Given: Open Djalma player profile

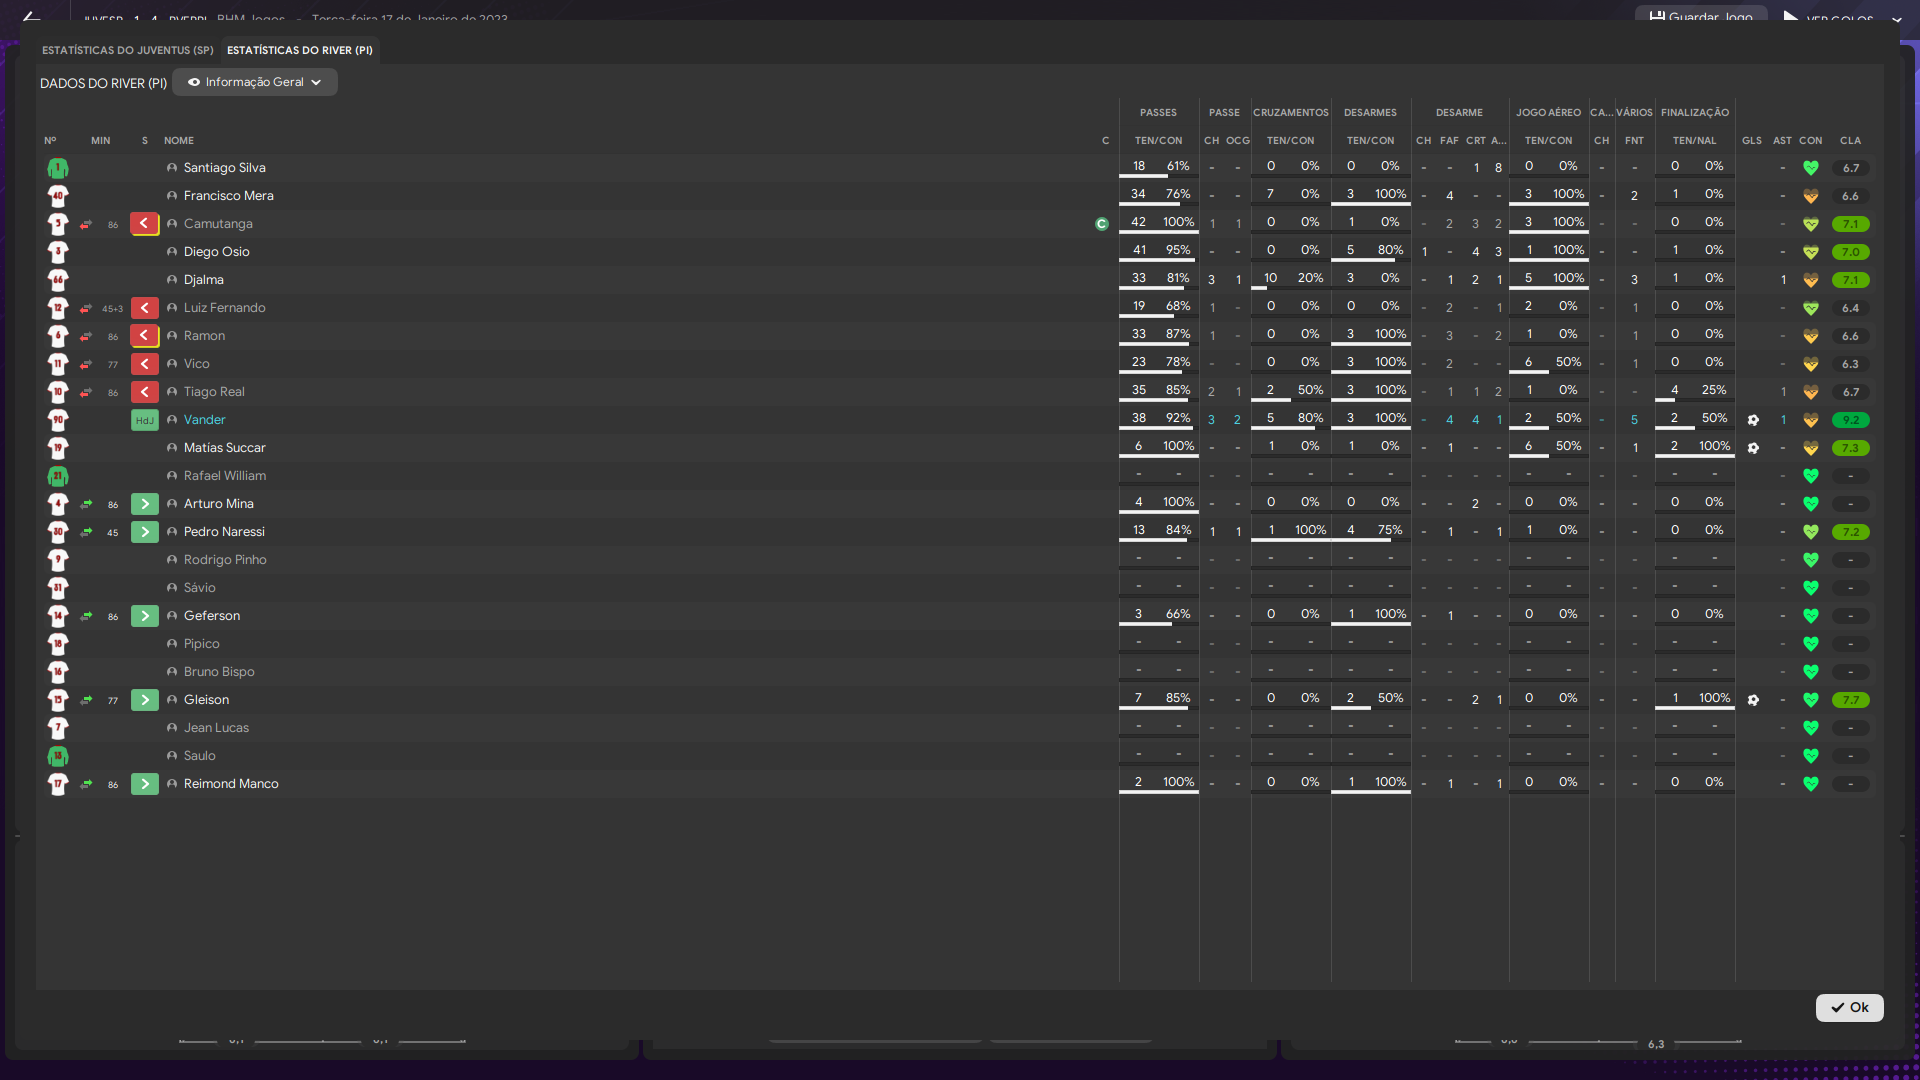Looking at the screenshot, I should click(203, 280).
